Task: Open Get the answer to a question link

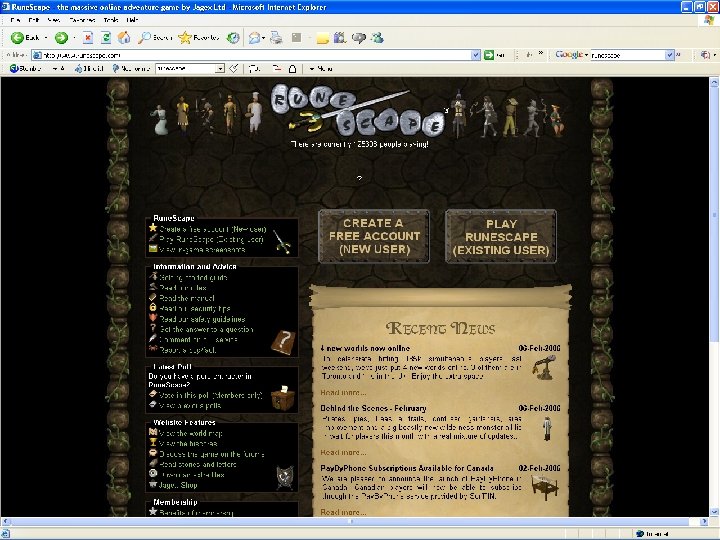Action: (206, 329)
